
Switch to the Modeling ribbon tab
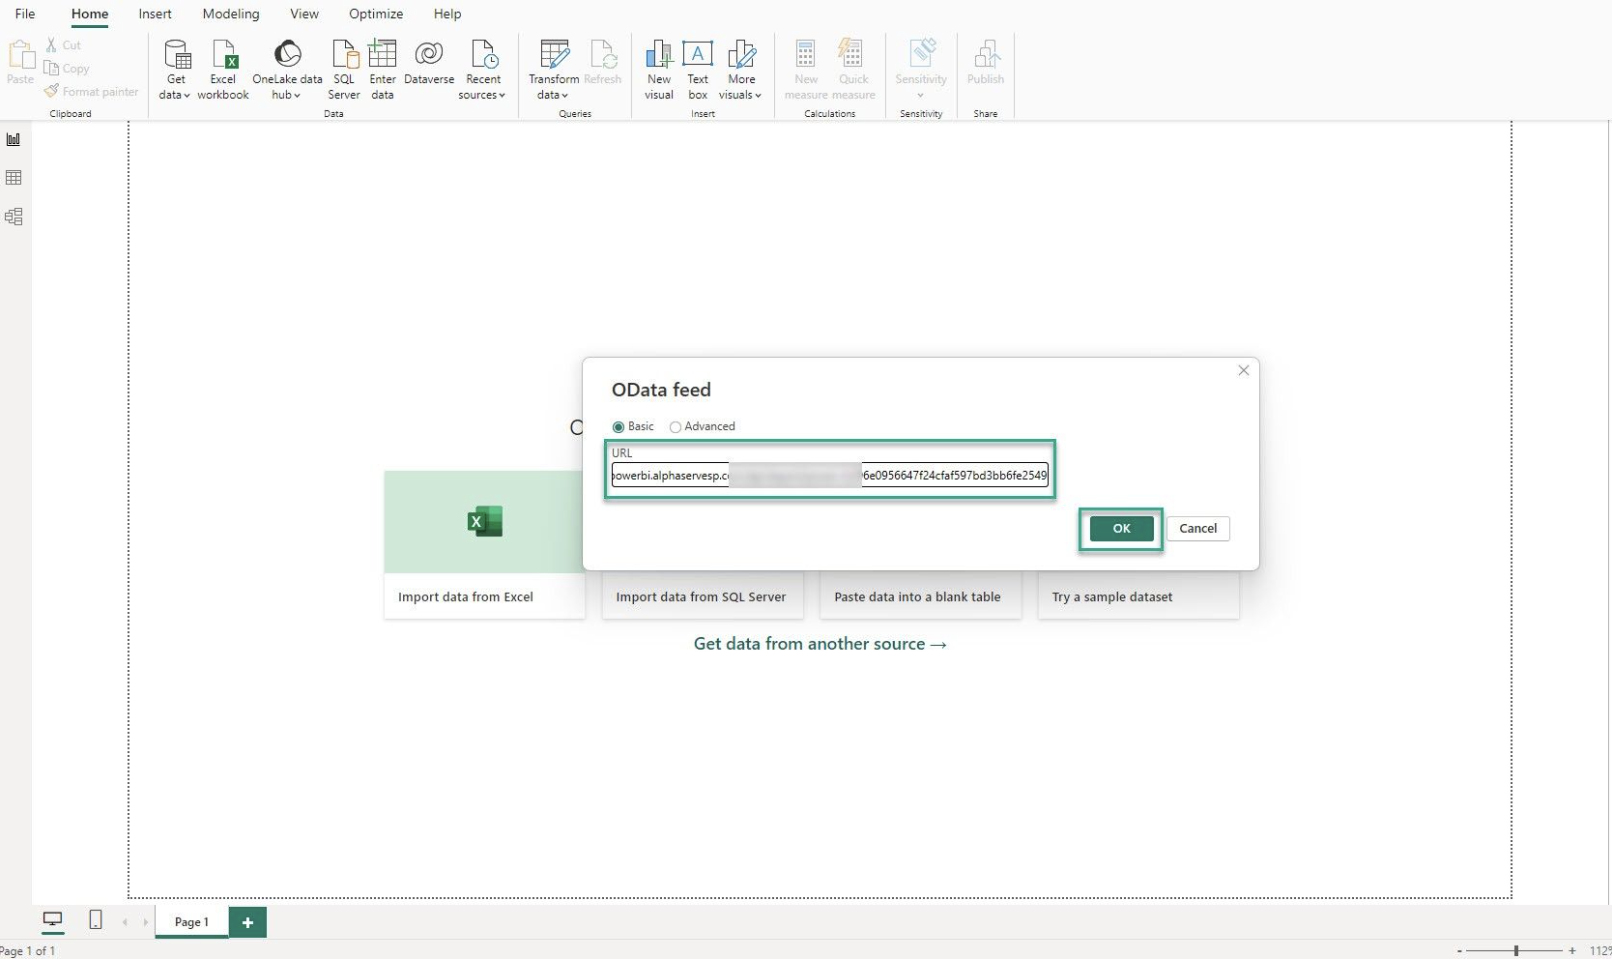(x=230, y=13)
